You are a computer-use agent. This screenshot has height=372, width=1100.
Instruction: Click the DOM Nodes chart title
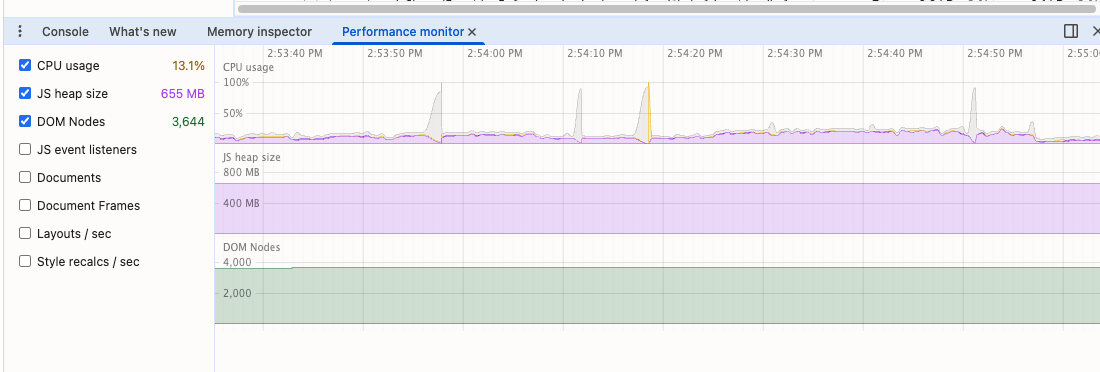[x=251, y=247]
